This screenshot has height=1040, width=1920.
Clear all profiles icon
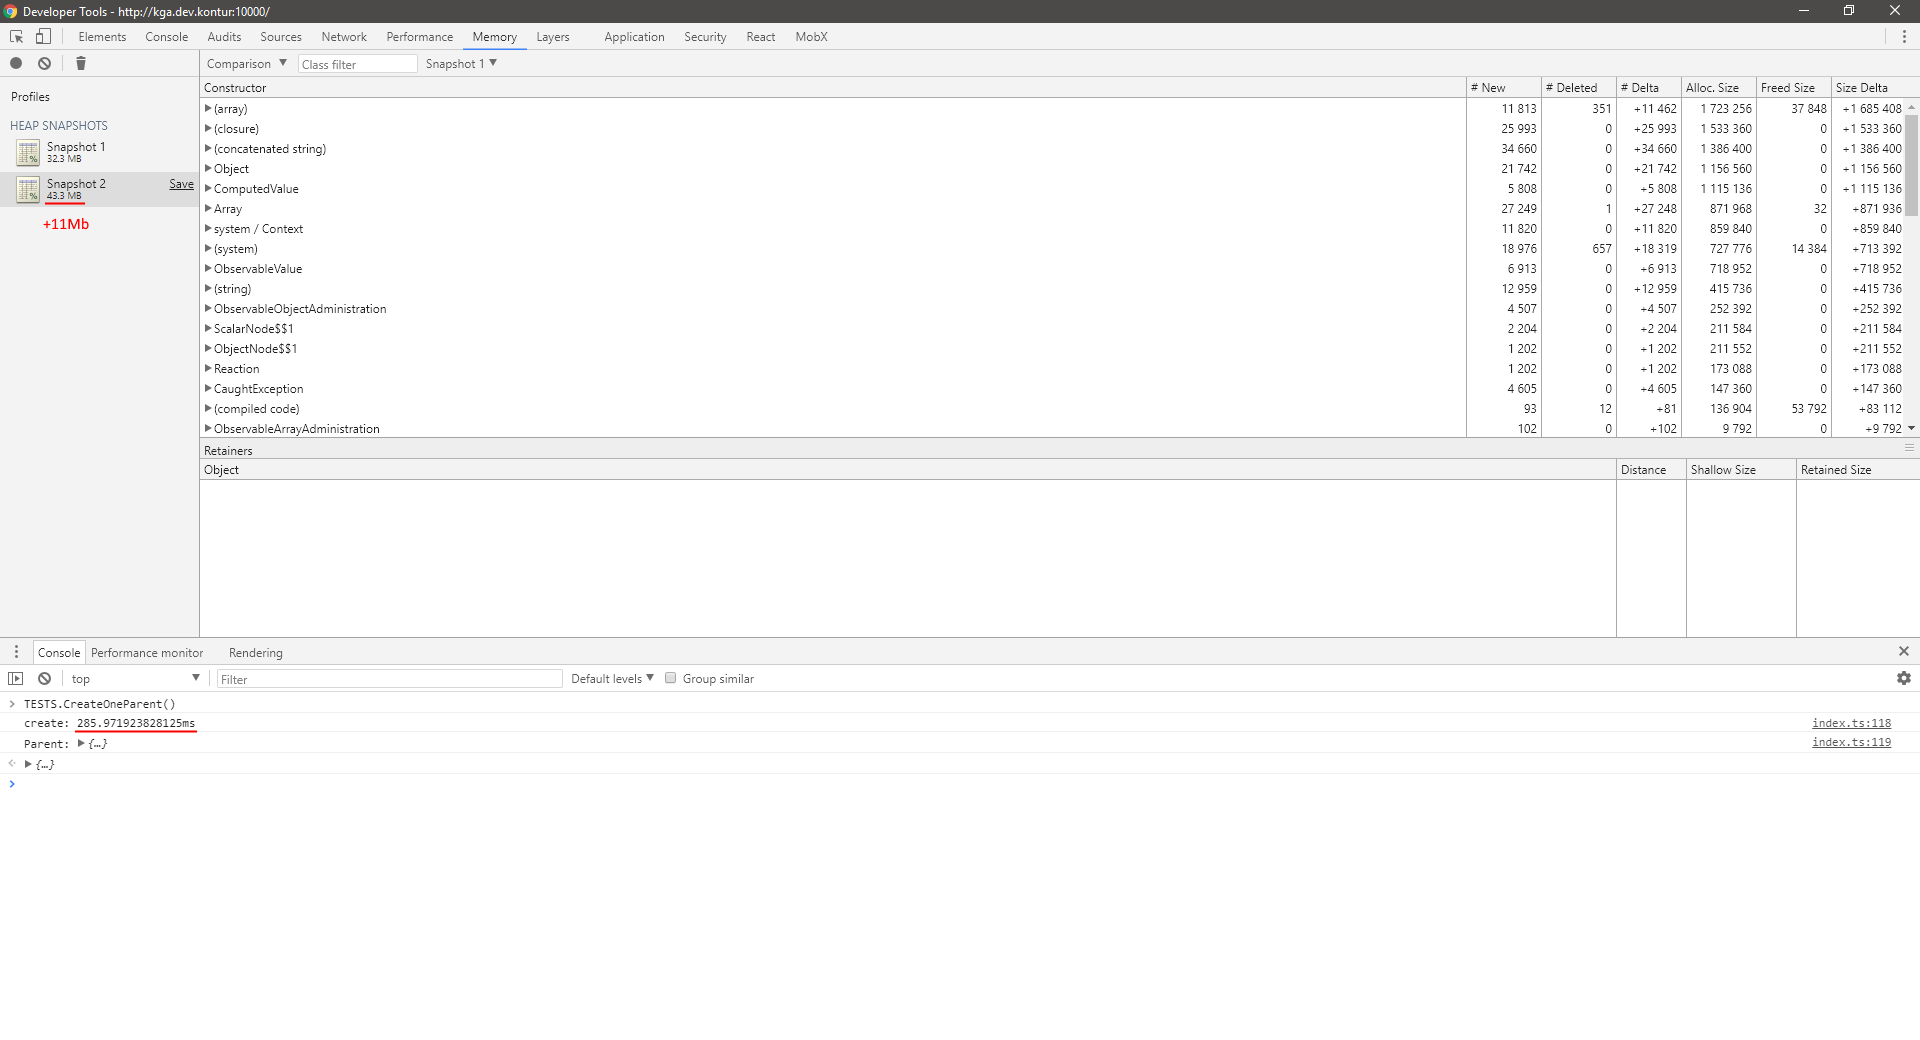point(45,63)
